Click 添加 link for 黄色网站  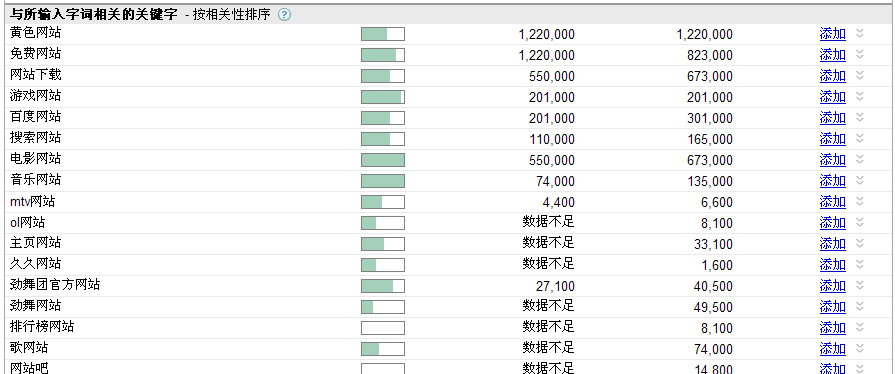tap(833, 34)
